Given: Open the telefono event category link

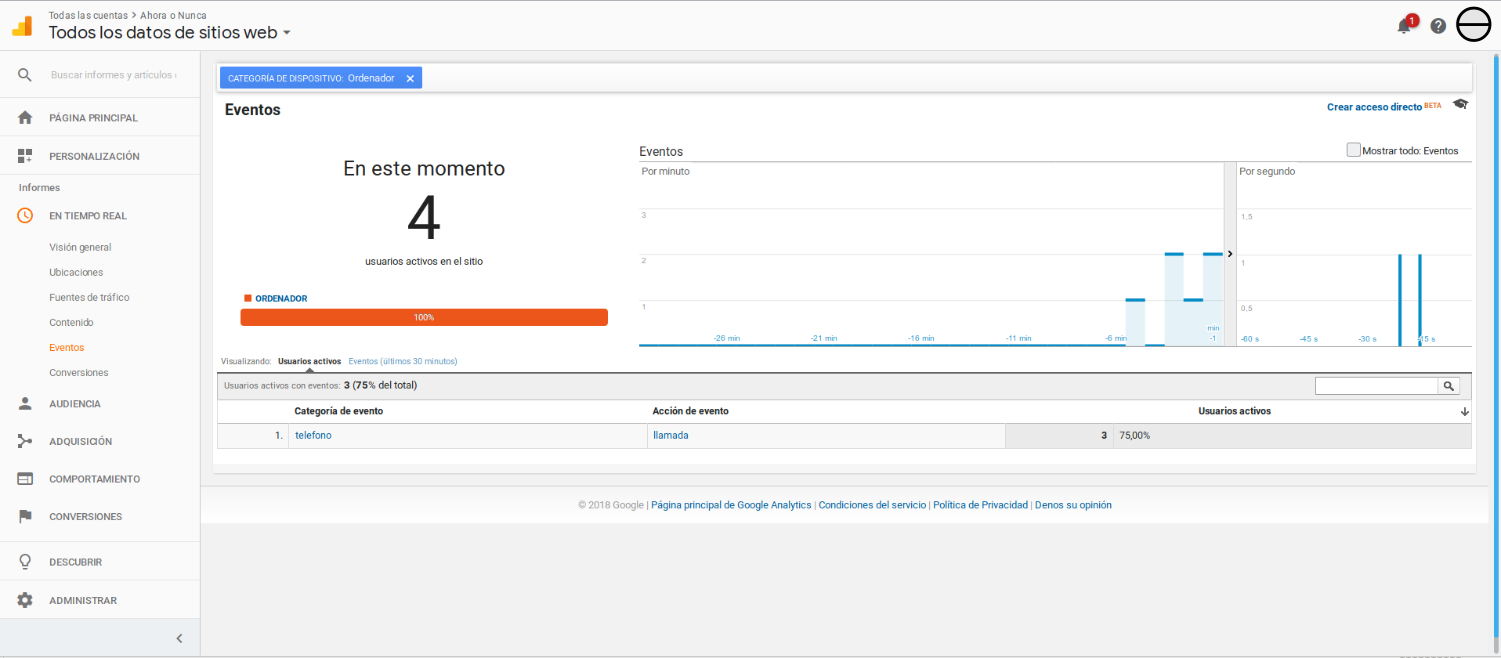Looking at the screenshot, I should point(313,436).
